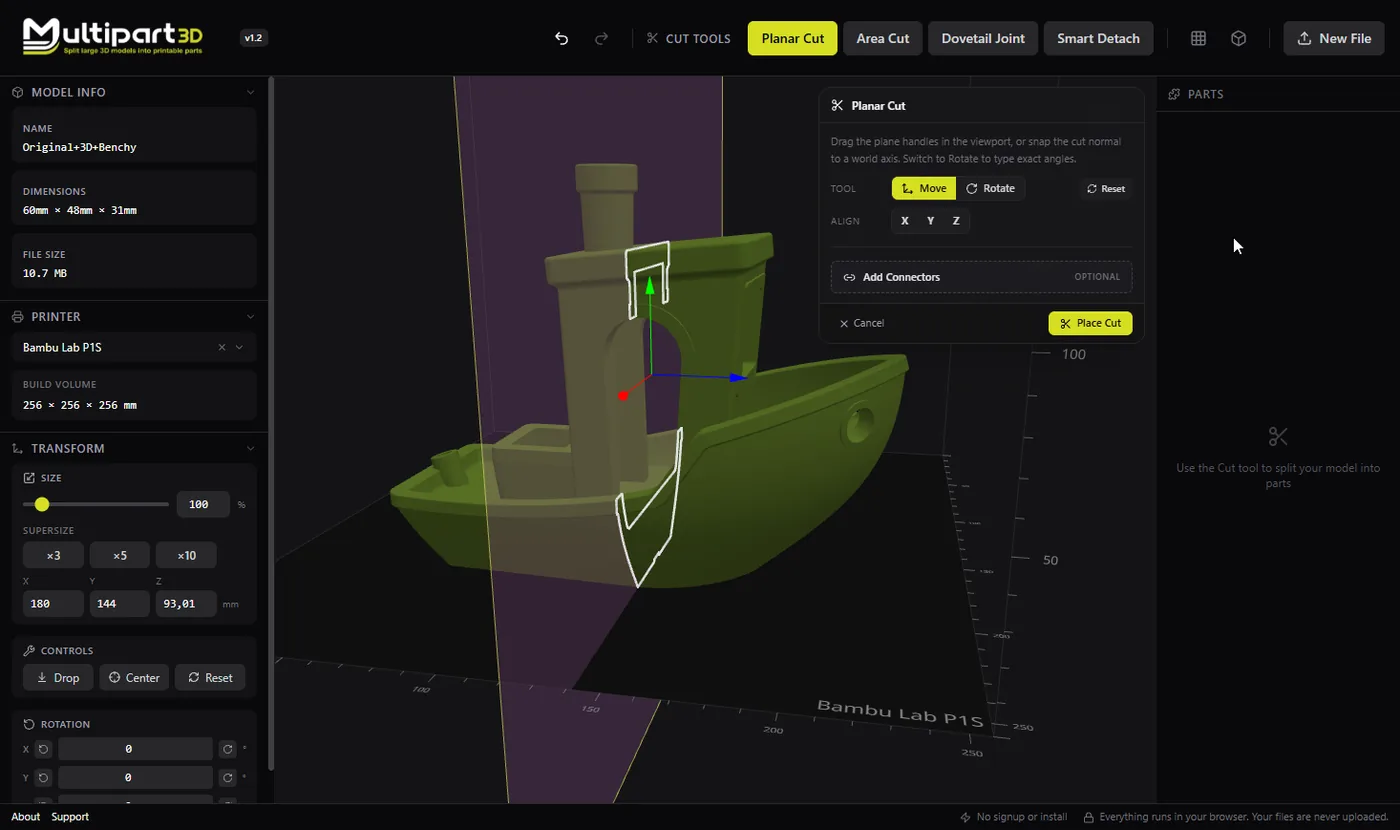Rotate Y counter-clockwise with left arrow icon
Viewport: 1400px width, 830px height.
(43, 777)
